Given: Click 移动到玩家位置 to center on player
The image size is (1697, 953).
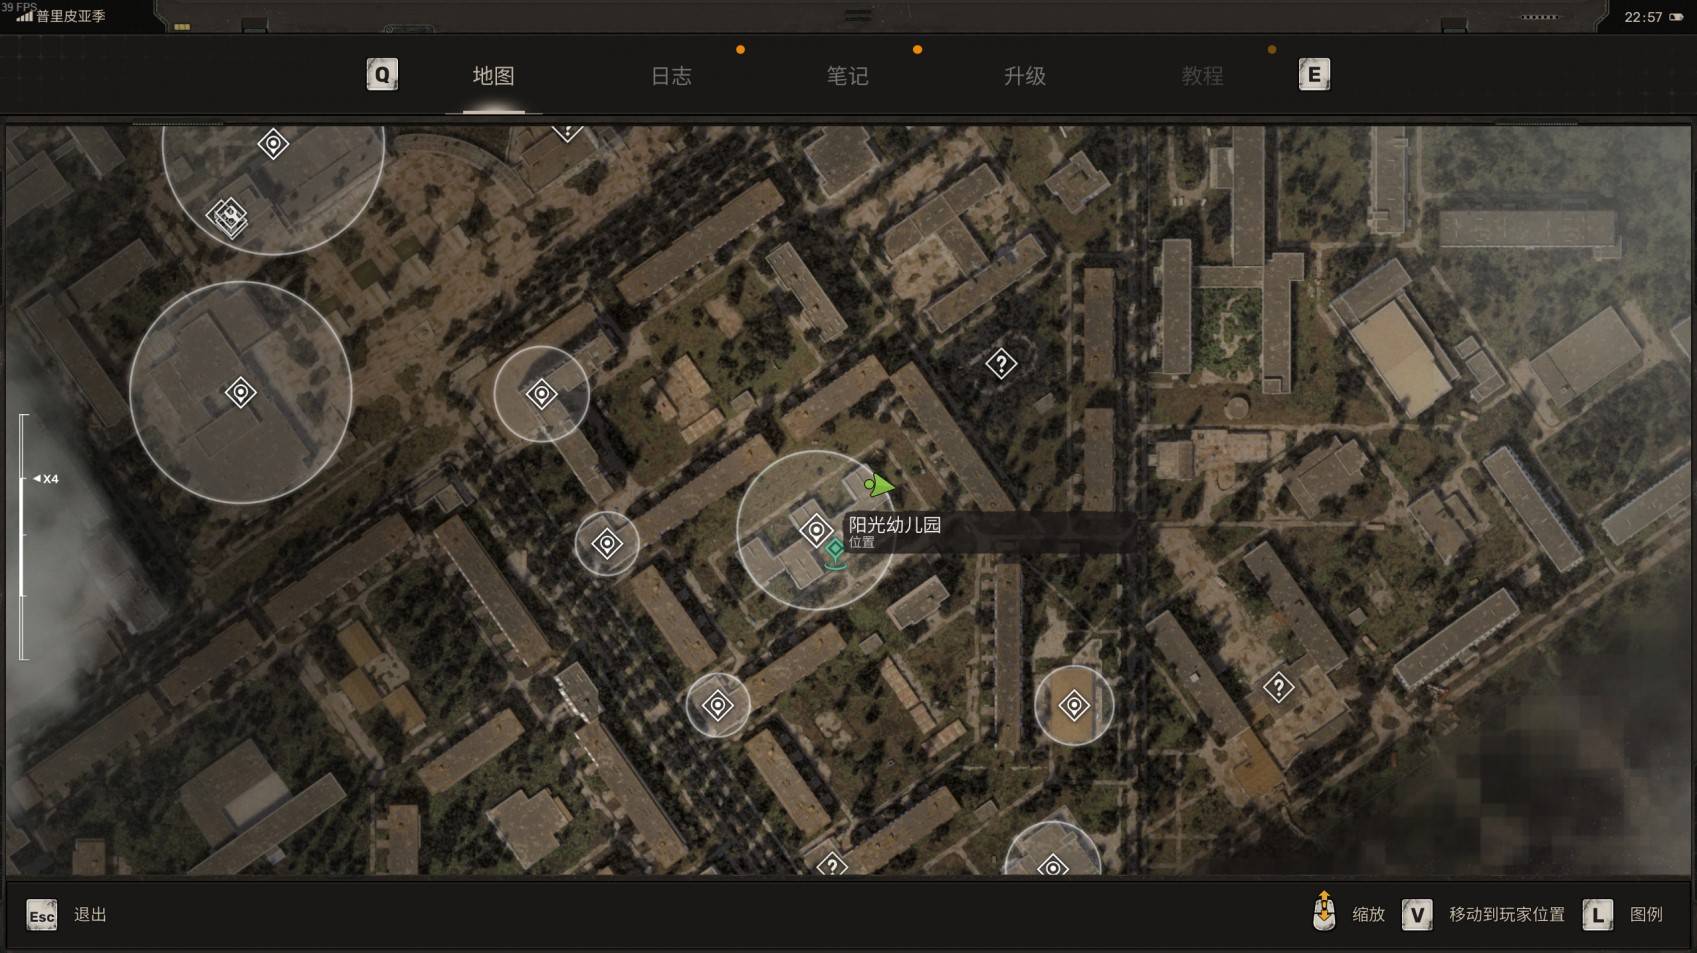Looking at the screenshot, I should (1506, 914).
